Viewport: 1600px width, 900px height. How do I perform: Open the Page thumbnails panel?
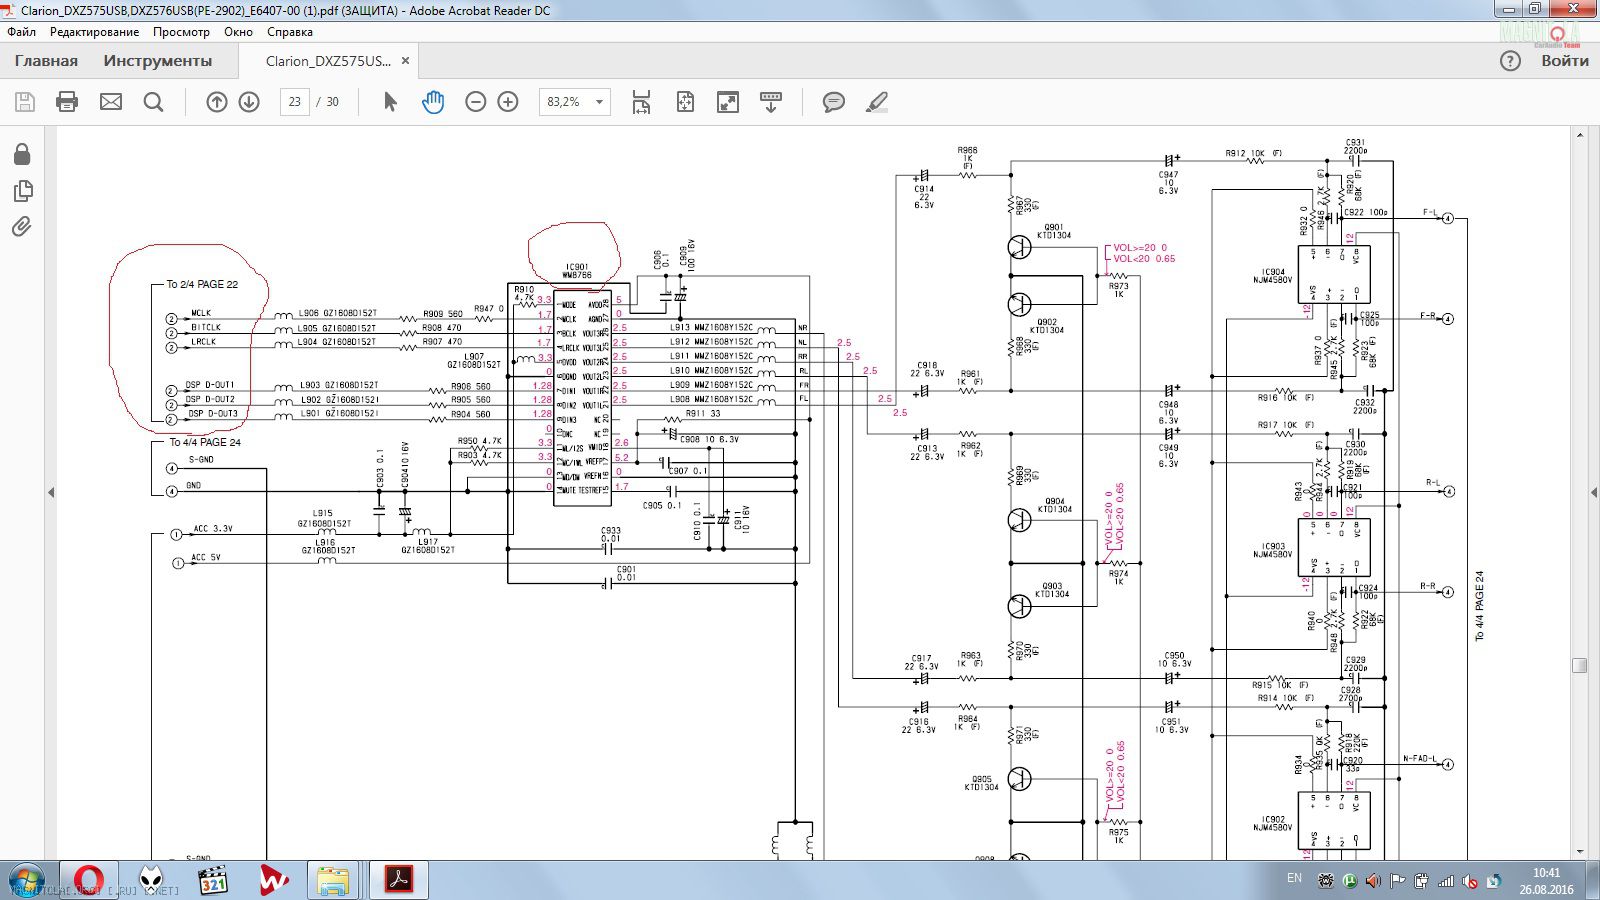pos(22,190)
